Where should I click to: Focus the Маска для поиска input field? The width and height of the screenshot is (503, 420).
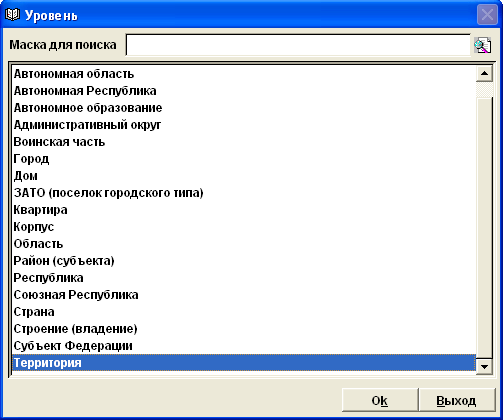click(298, 45)
